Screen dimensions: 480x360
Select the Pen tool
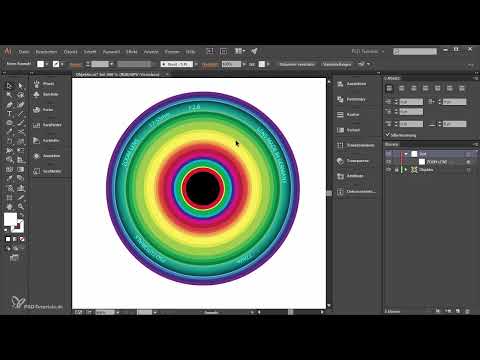[x=9, y=105]
